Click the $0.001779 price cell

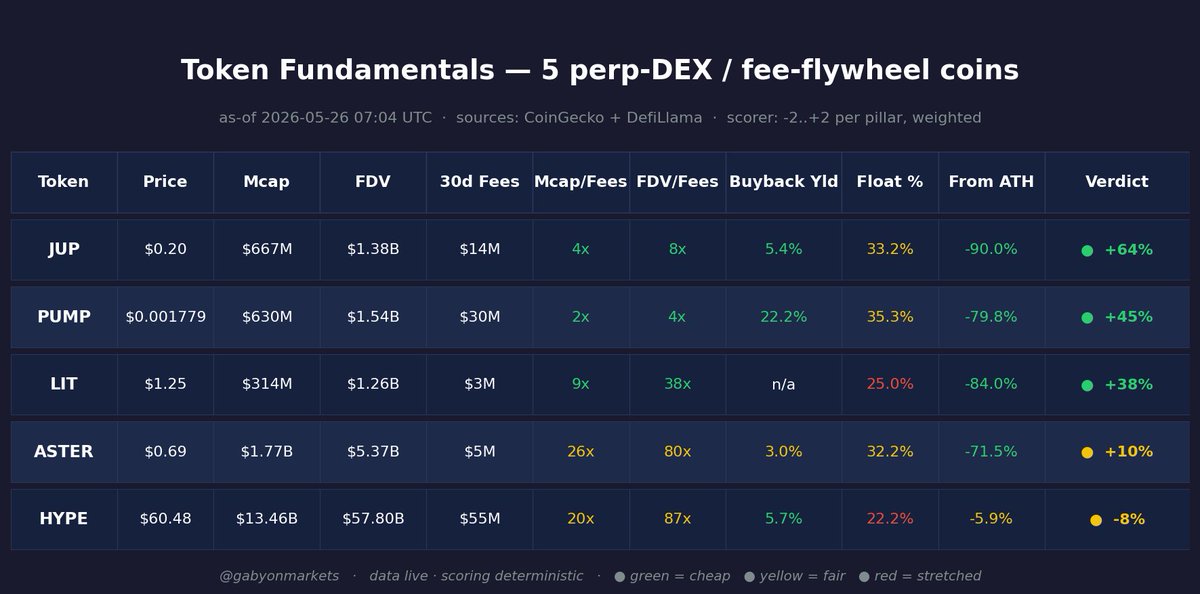tap(165, 317)
